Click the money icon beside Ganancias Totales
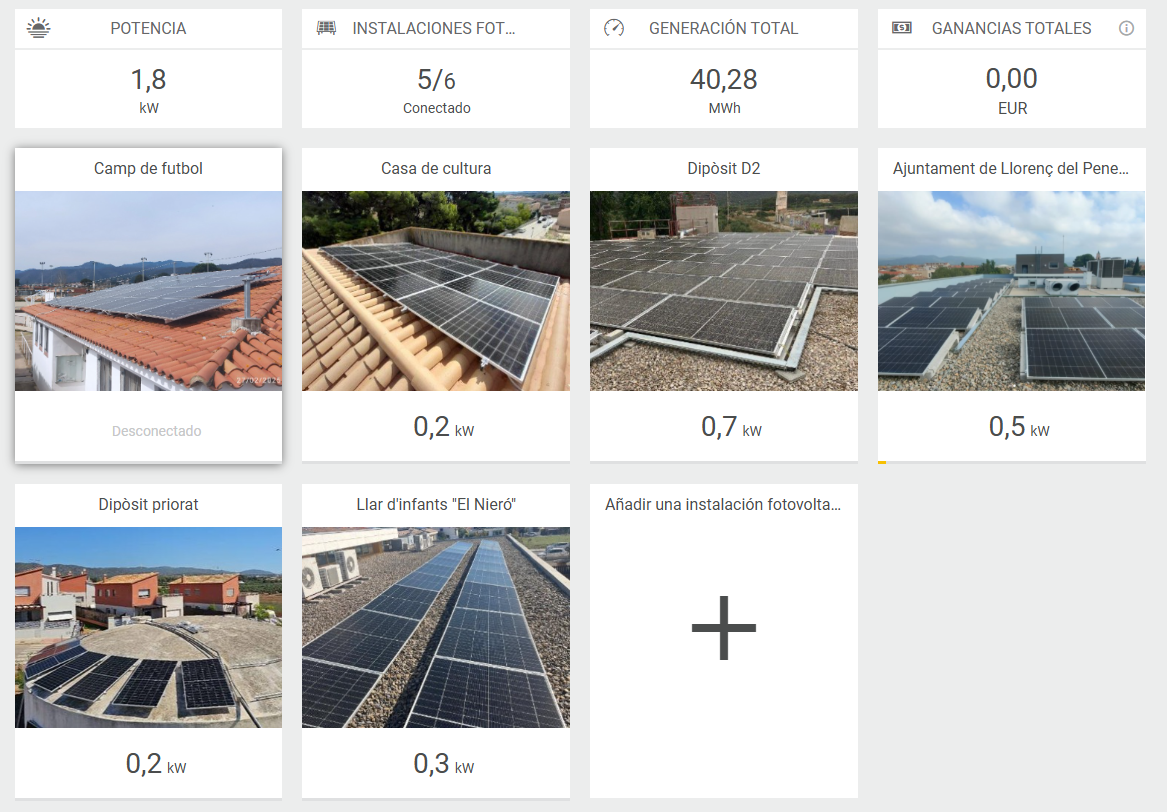The image size is (1167, 812). click(901, 28)
